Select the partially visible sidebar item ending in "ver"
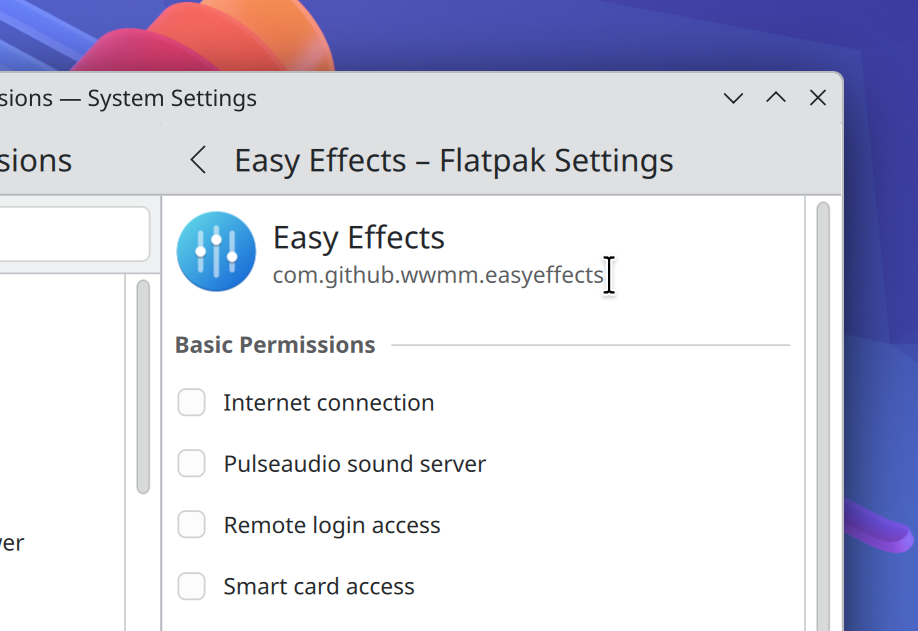This screenshot has width=918, height=631. pos(12,543)
